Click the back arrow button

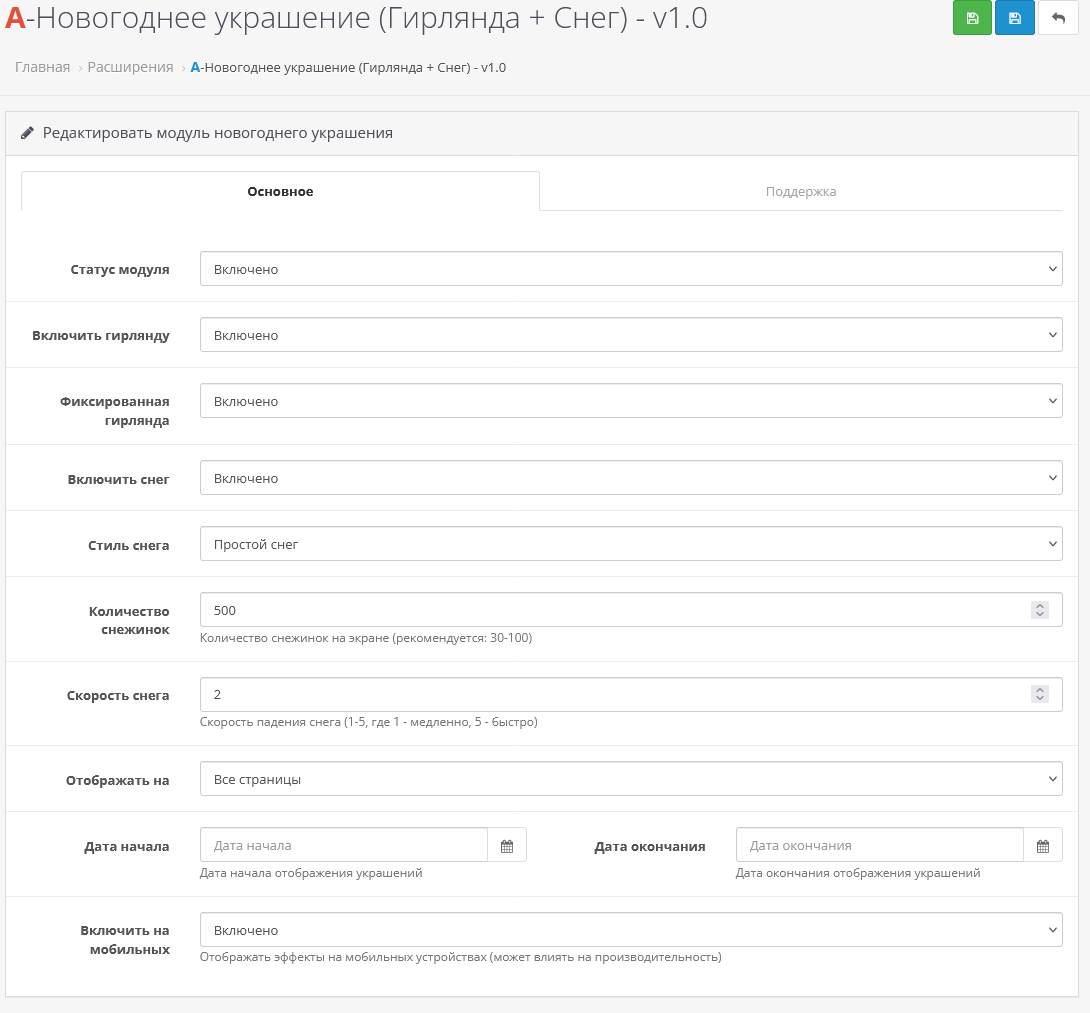point(1058,19)
